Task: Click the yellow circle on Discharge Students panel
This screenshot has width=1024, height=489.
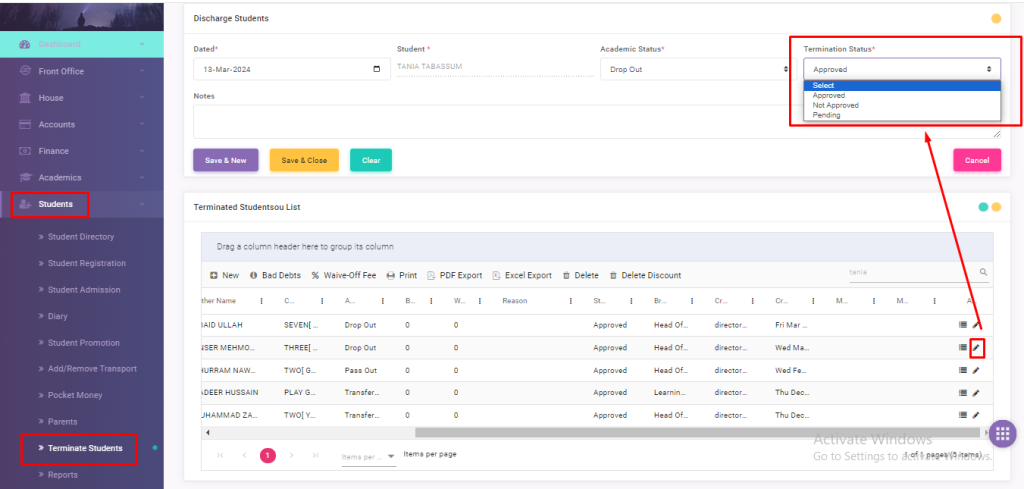Action: pos(995,18)
